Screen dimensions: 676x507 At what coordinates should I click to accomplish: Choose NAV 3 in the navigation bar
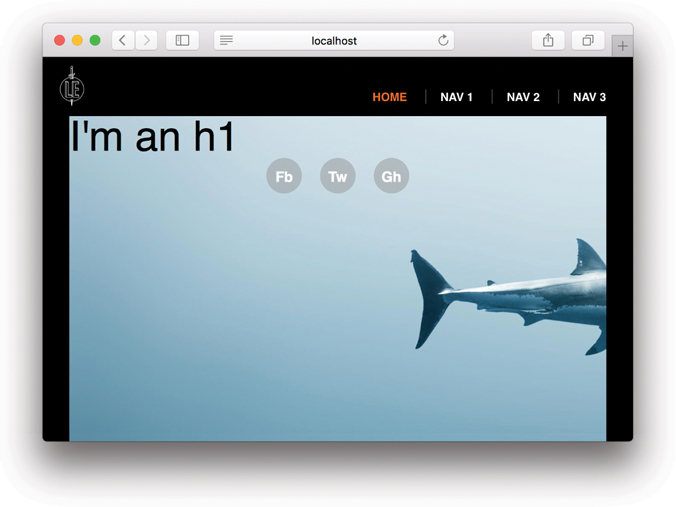(589, 97)
